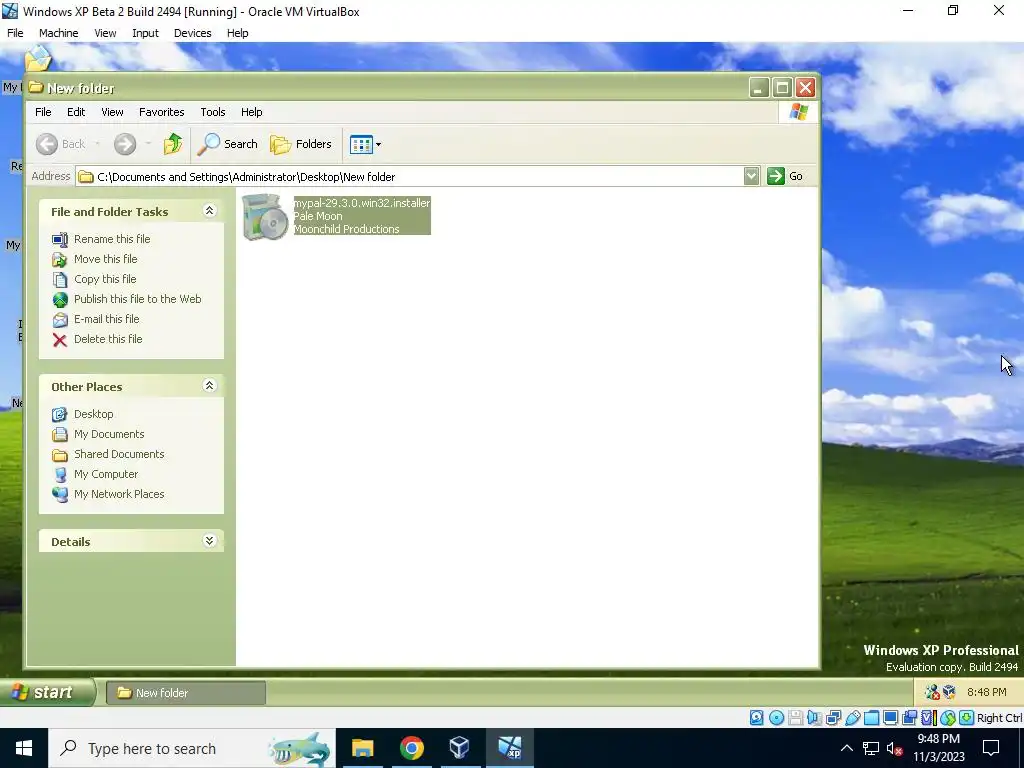
Task: Click the Copy this file link
Action: click(104, 279)
